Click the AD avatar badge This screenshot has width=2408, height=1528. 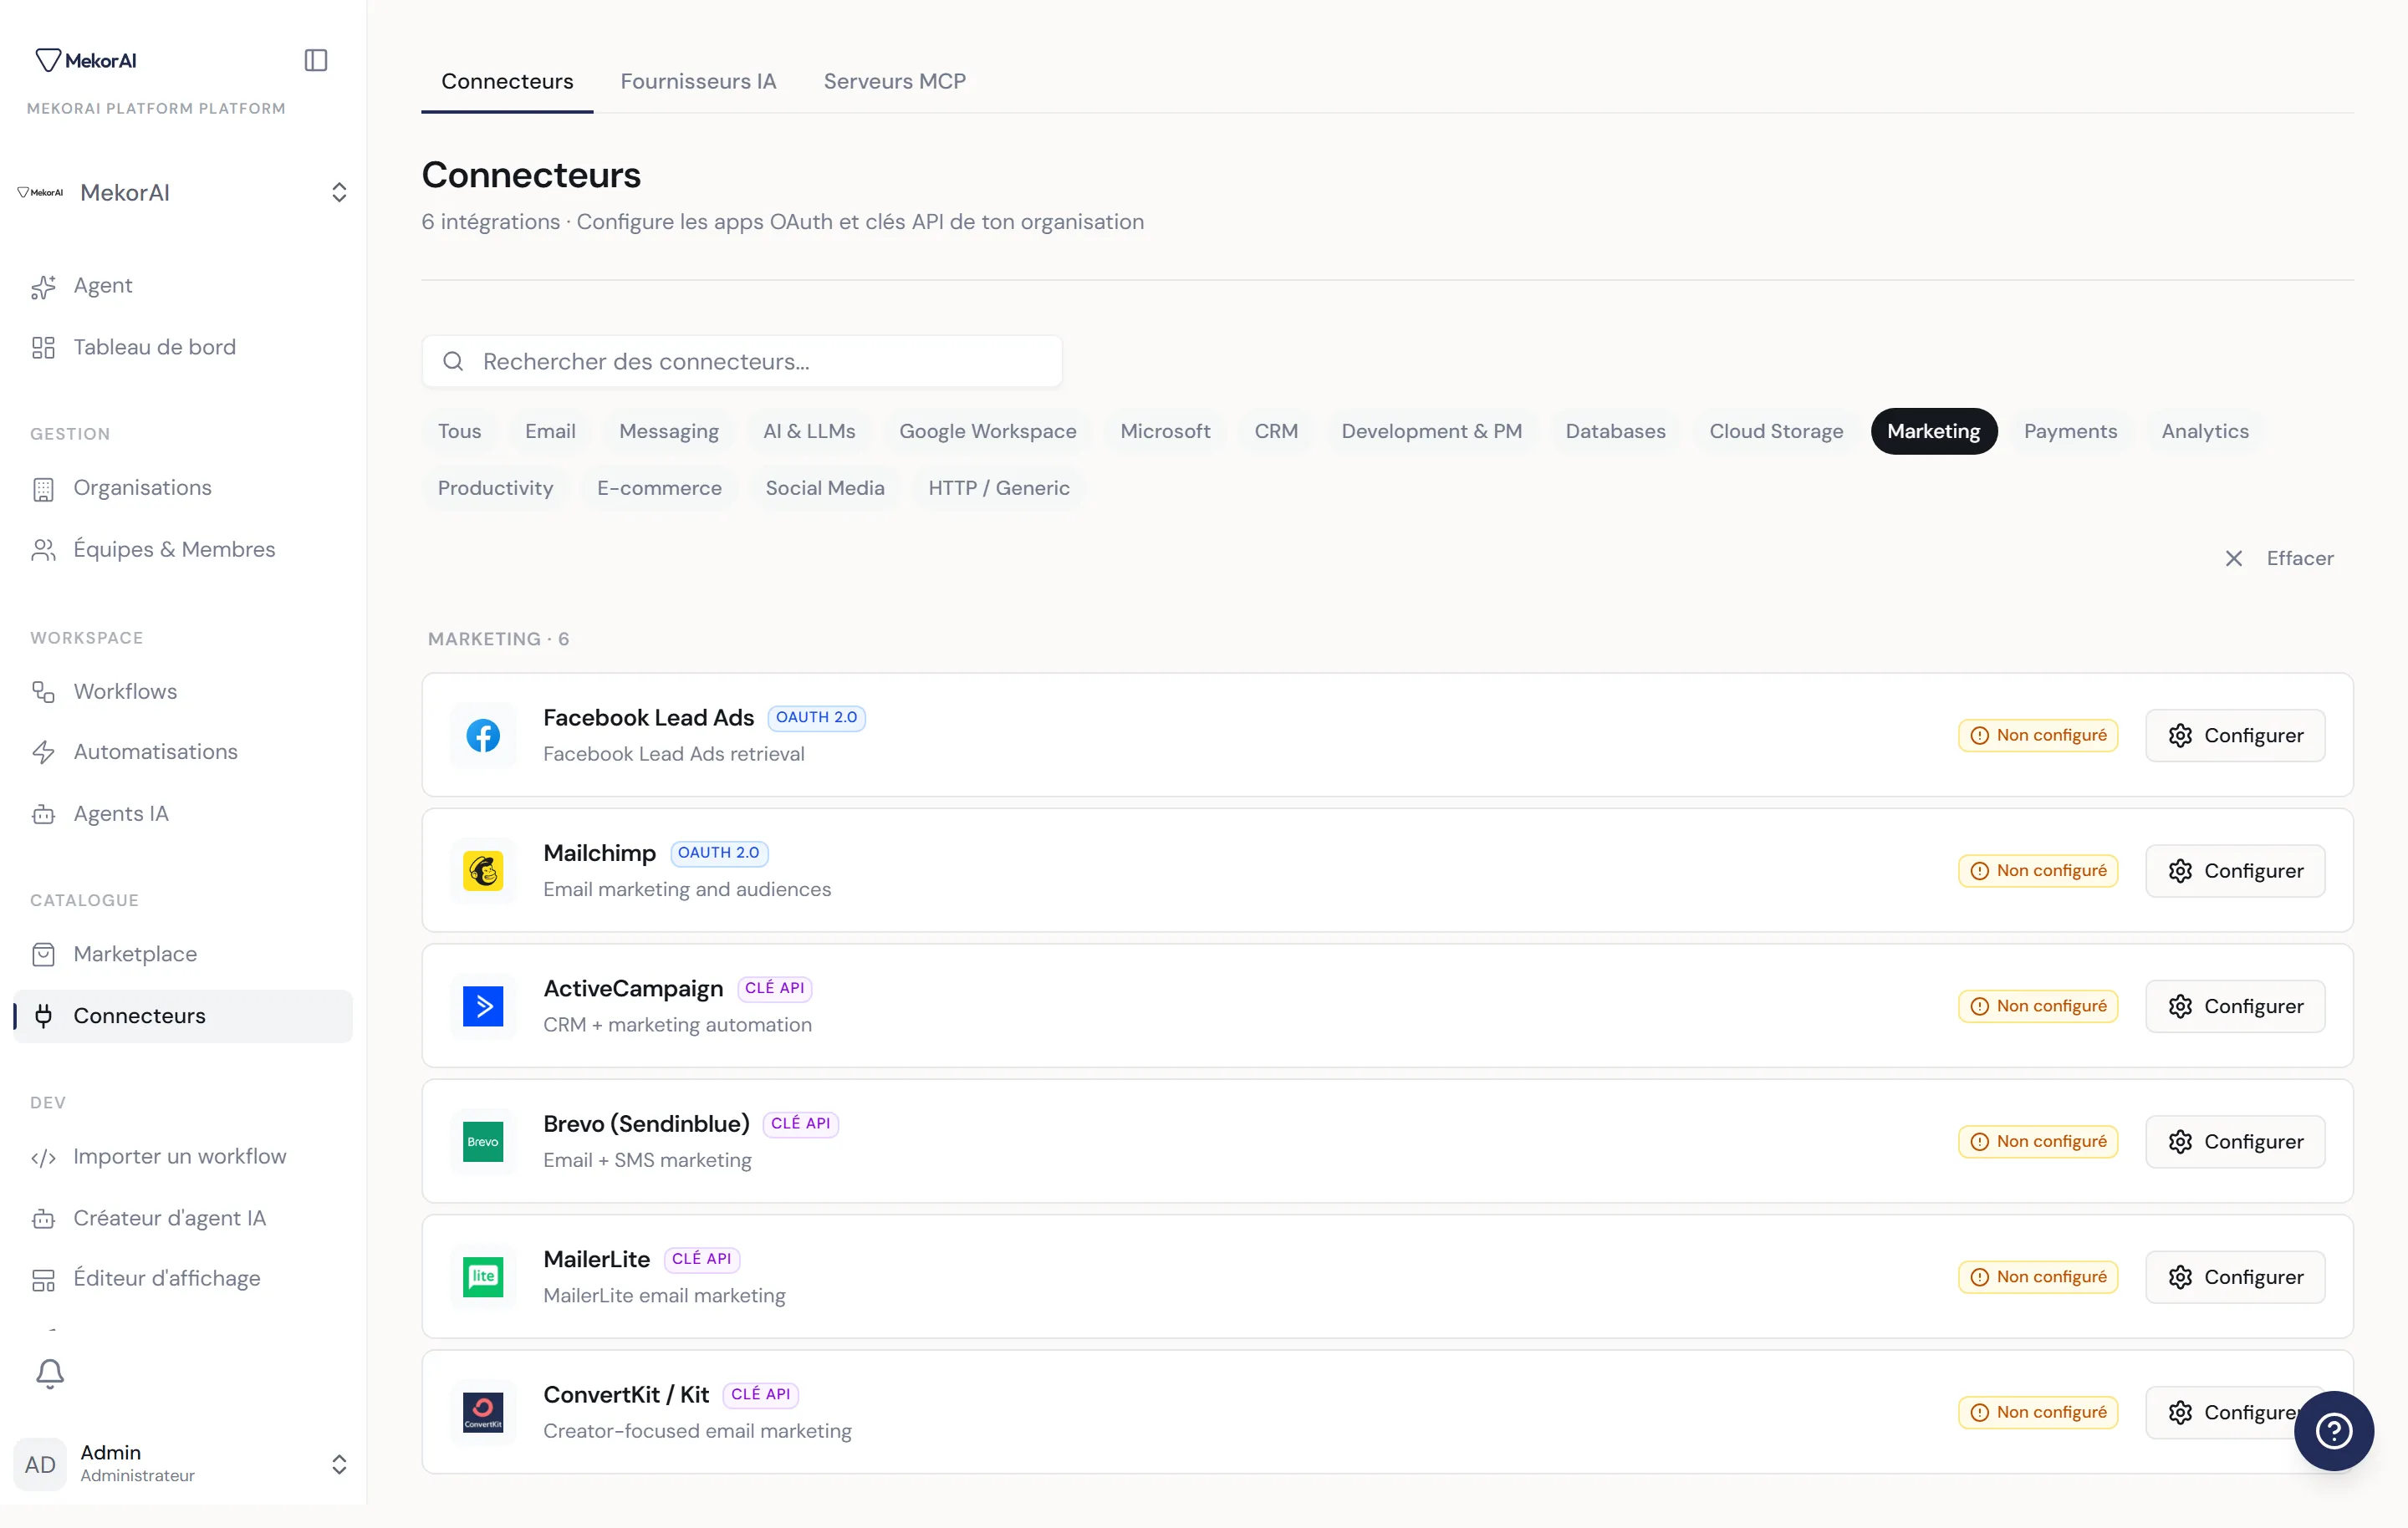point(40,1464)
